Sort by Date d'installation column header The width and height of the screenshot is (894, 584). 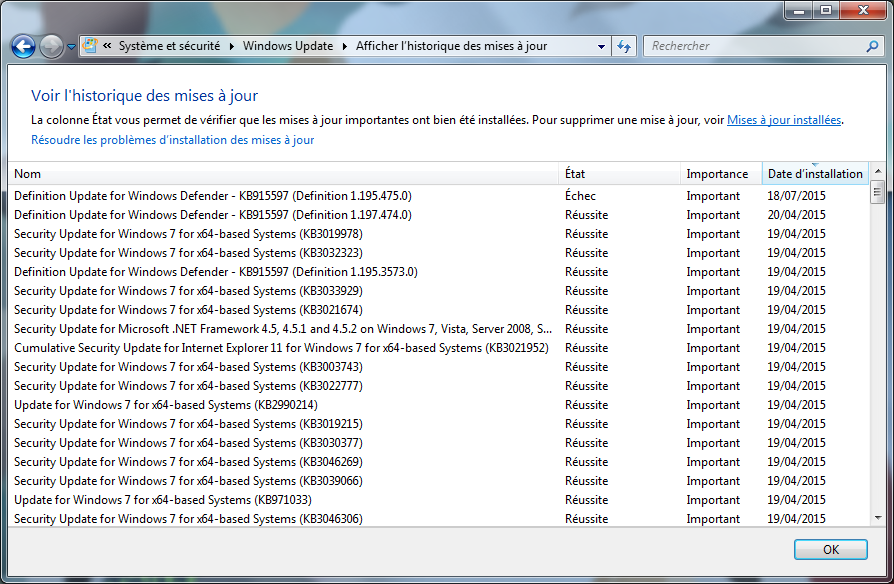pos(815,173)
